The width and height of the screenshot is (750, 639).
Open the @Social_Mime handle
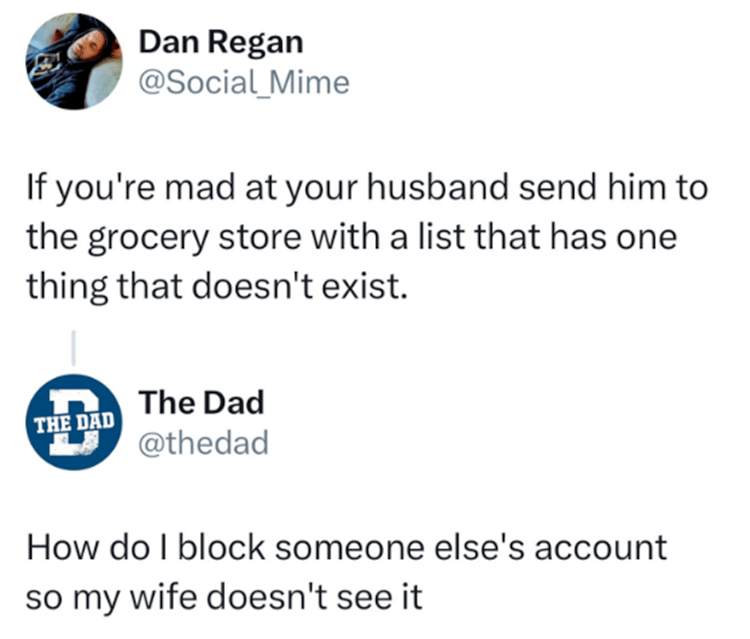[245, 82]
